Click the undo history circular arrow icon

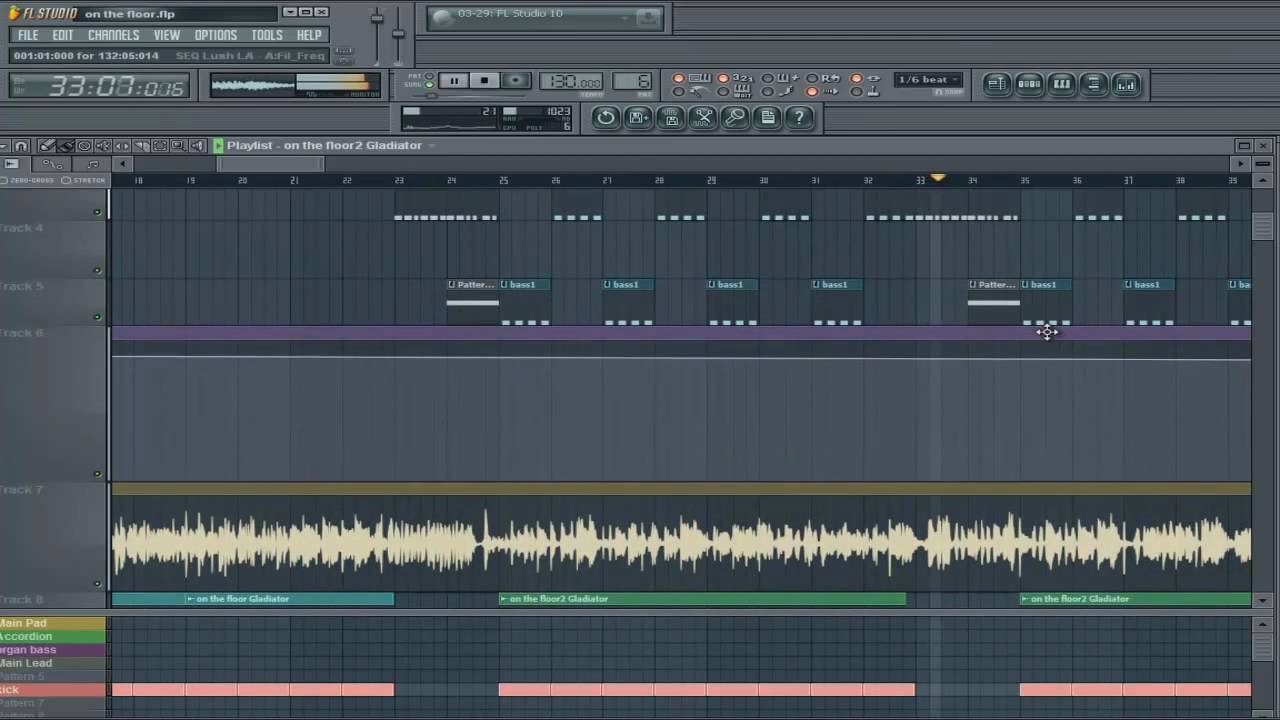click(606, 117)
